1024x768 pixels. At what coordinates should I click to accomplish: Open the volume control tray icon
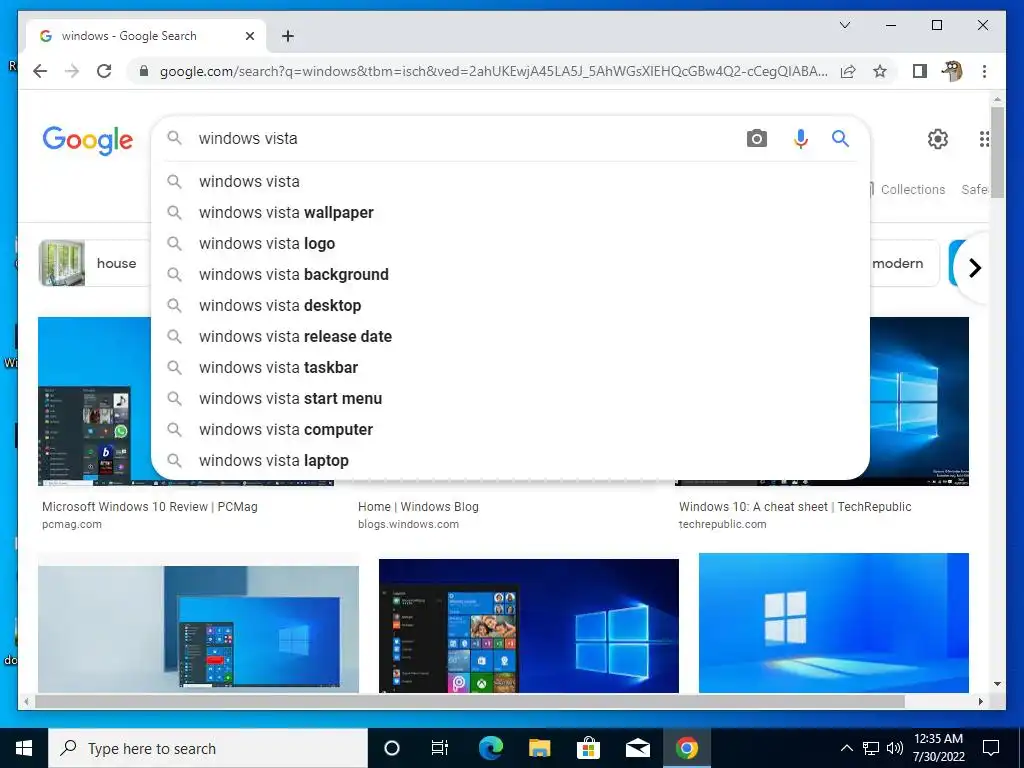pyautogui.click(x=895, y=748)
